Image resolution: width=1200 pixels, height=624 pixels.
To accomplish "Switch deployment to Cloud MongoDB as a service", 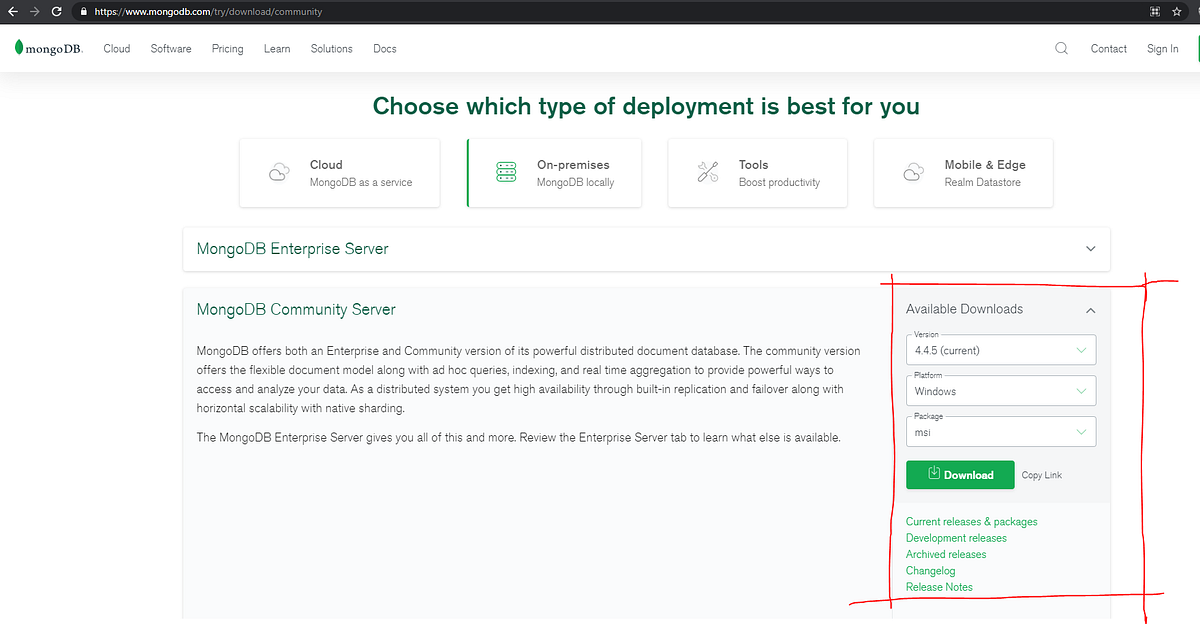I will [x=339, y=172].
